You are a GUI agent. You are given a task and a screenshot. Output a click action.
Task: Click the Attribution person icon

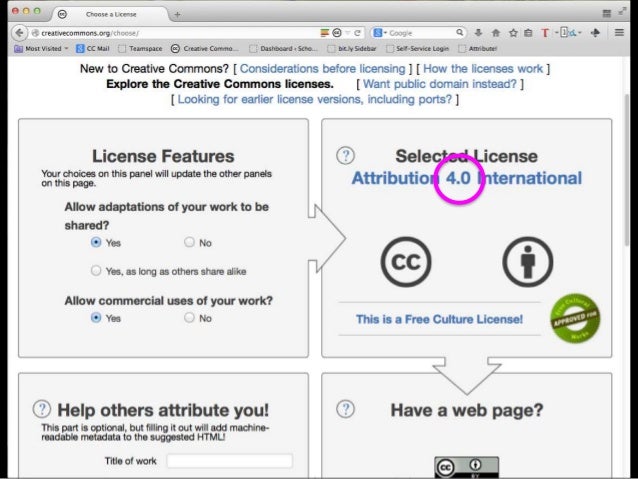pos(528,262)
